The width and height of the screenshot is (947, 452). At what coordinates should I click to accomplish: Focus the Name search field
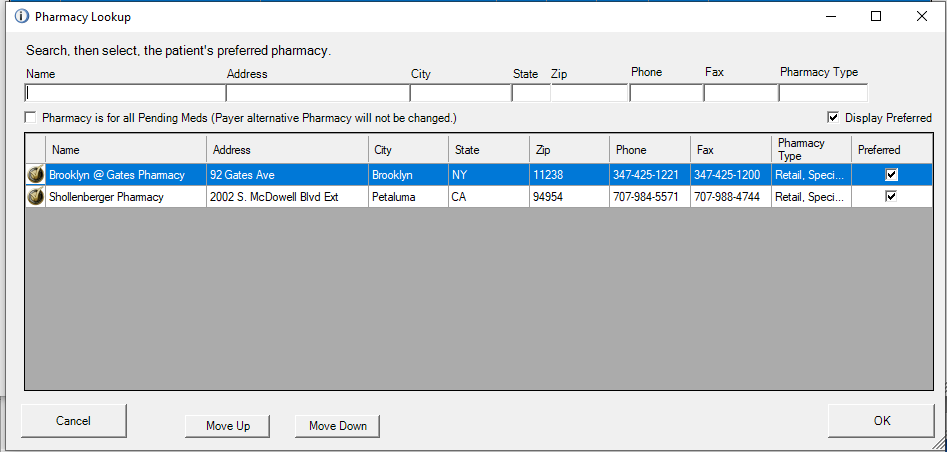click(x=124, y=93)
